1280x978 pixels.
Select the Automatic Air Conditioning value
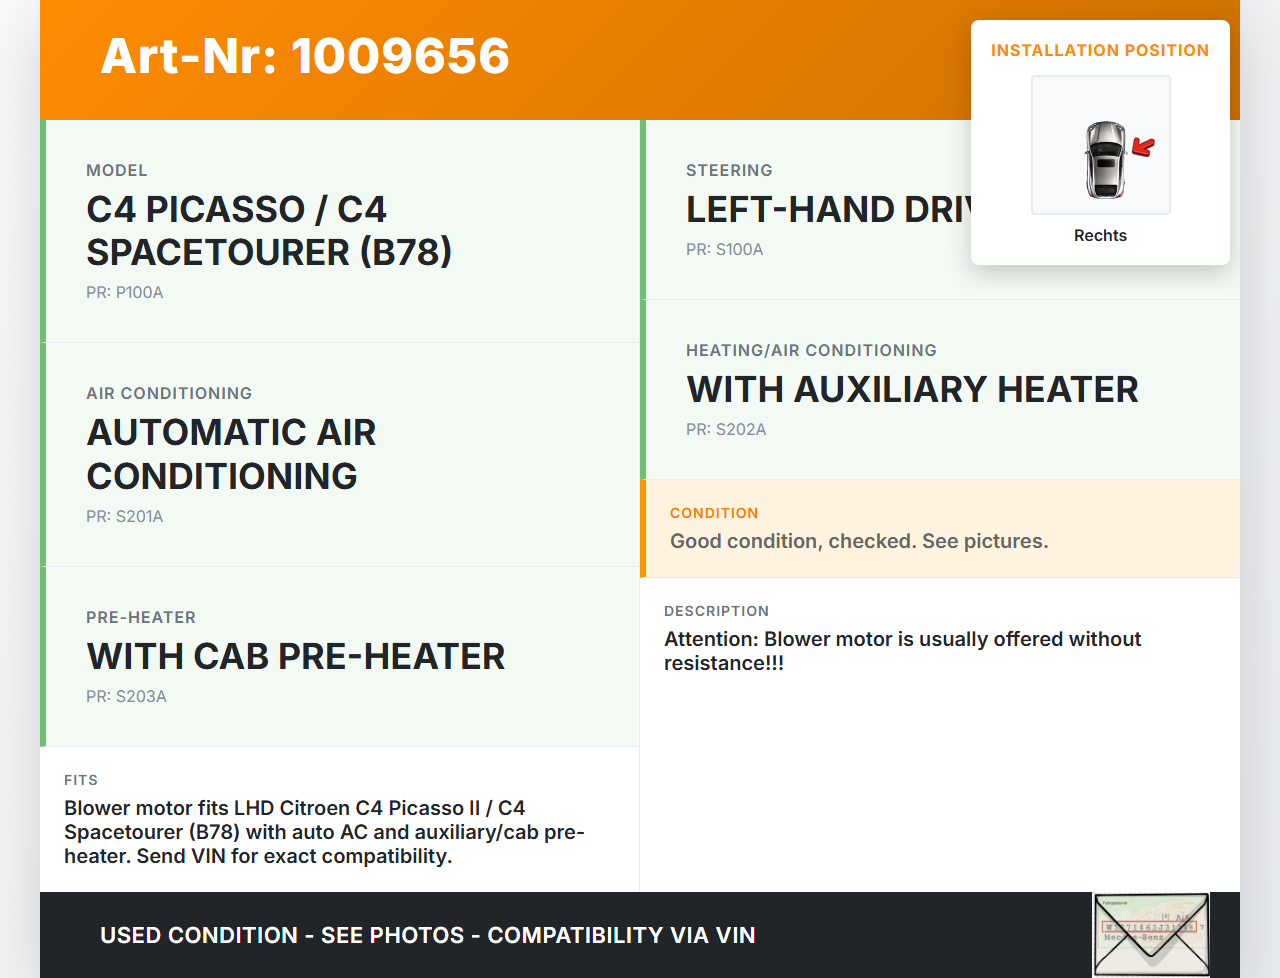point(231,454)
